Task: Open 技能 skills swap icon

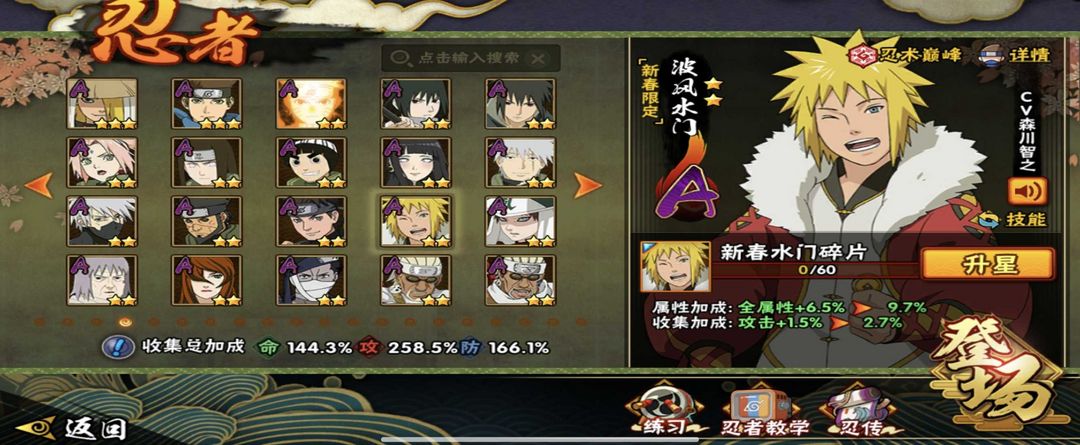Action: tap(989, 220)
